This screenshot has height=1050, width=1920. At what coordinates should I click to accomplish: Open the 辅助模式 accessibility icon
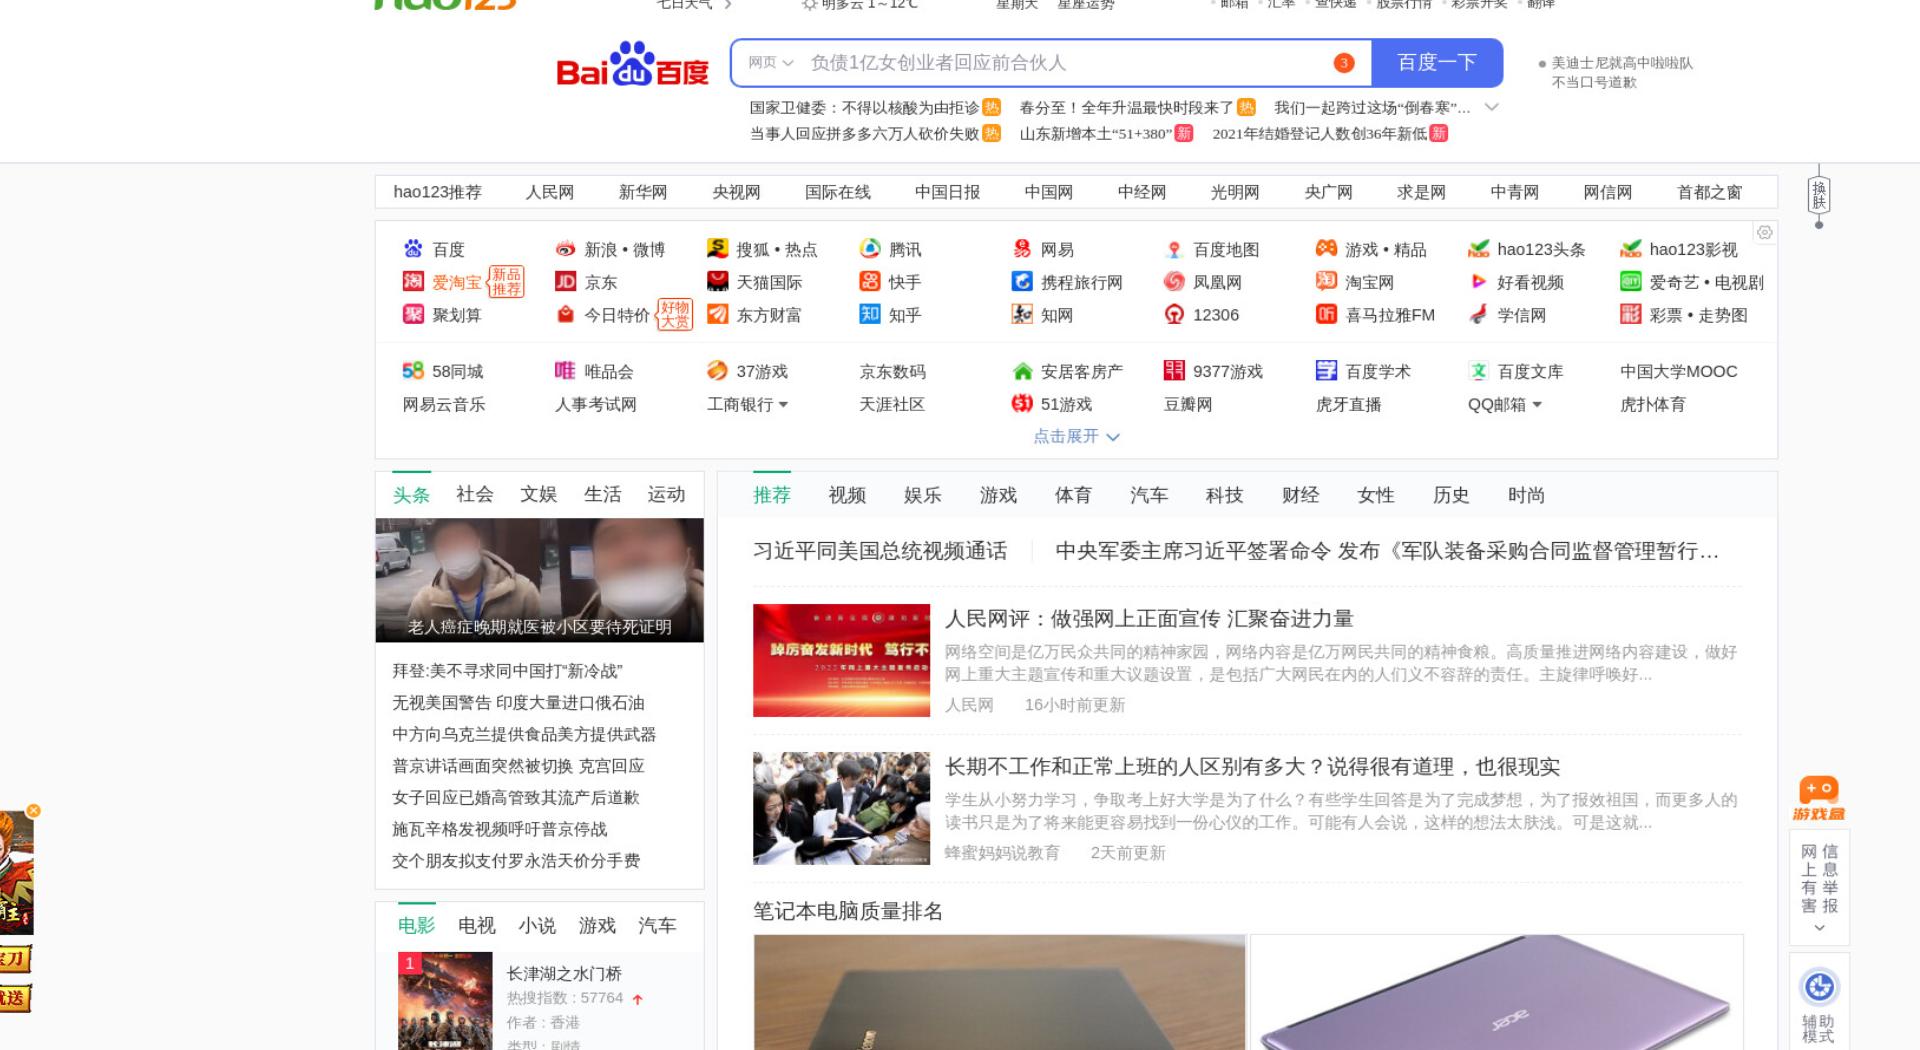(x=1819, y=987)
